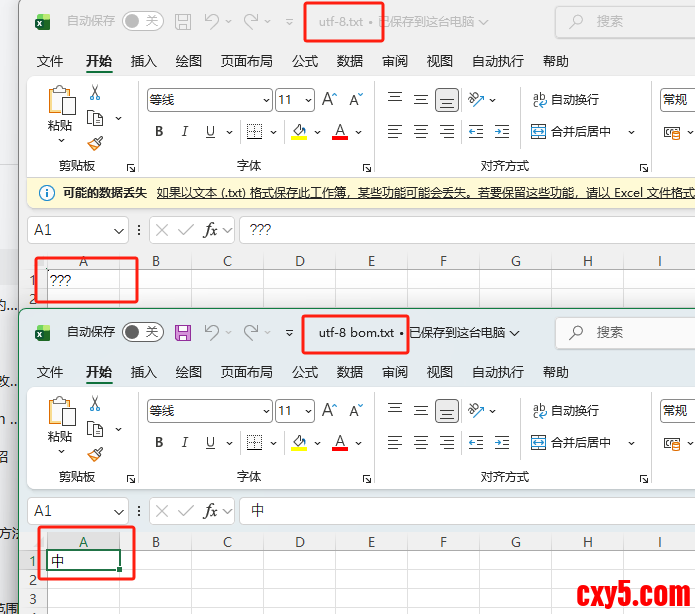Switch to the 插入 tab in the top window
The width and height of the screenshot is (695, 614).
coord(144,61)
